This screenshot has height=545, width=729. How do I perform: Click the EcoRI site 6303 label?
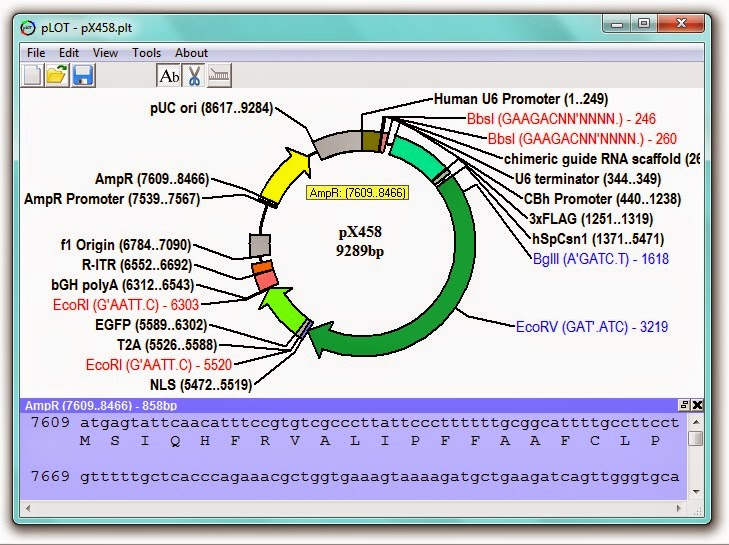pyautogui.click(x=126, y=305)
